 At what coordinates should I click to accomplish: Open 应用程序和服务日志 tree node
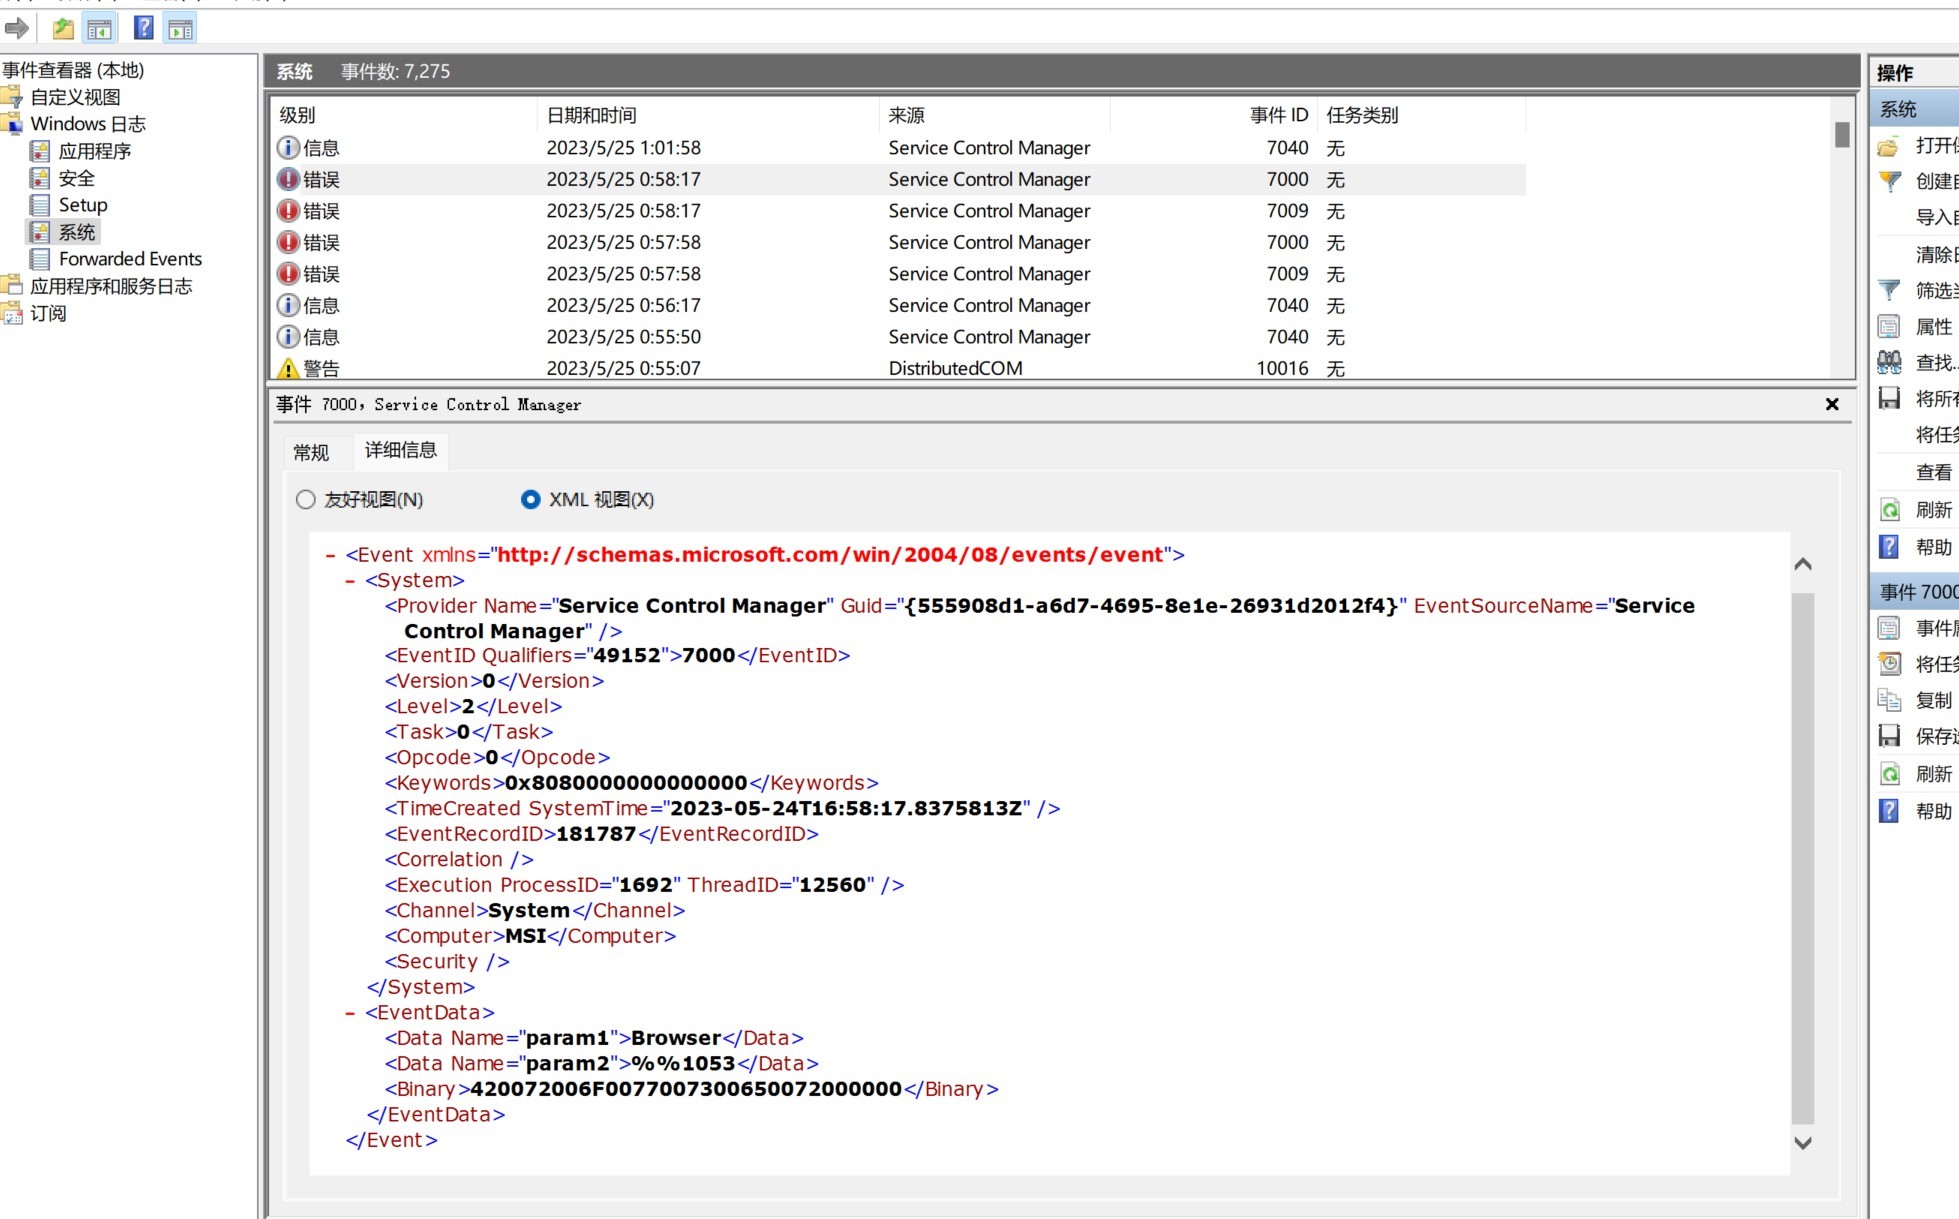111,286
